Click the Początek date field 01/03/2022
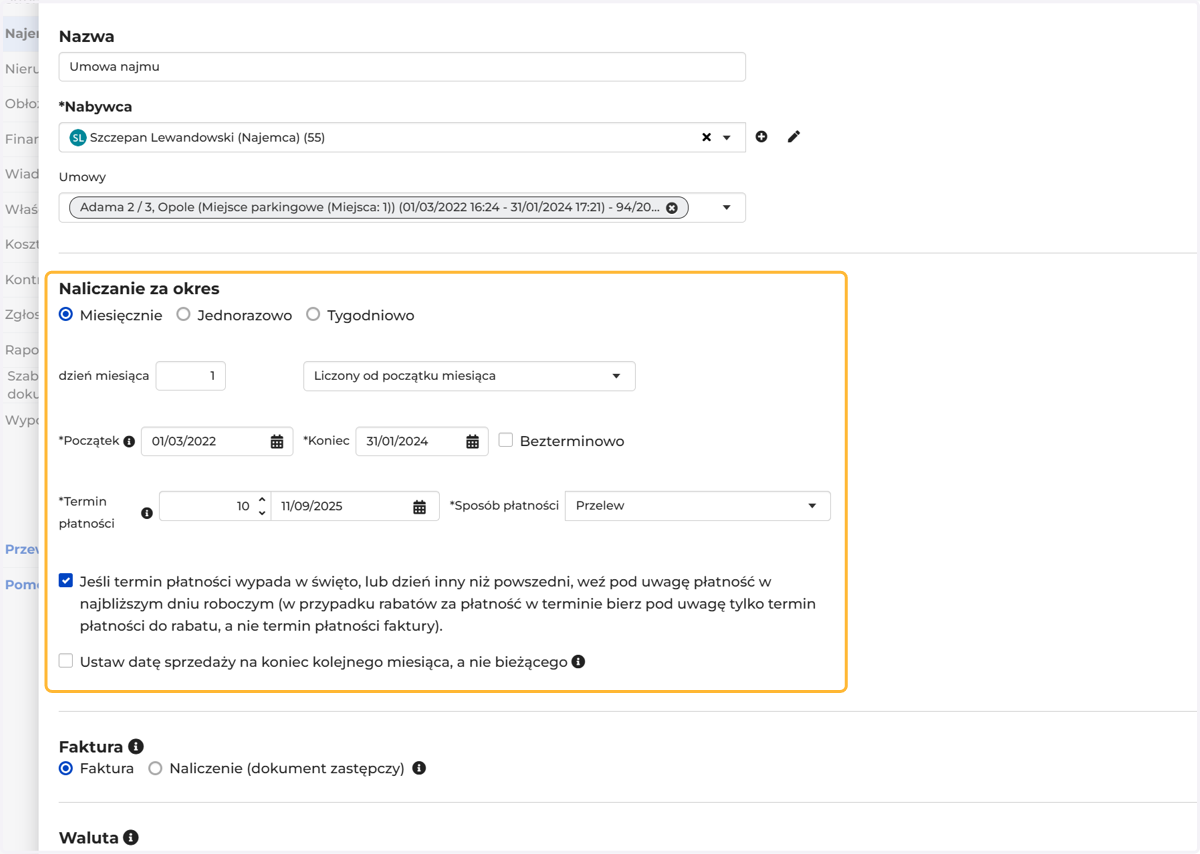 coord(217,441)
